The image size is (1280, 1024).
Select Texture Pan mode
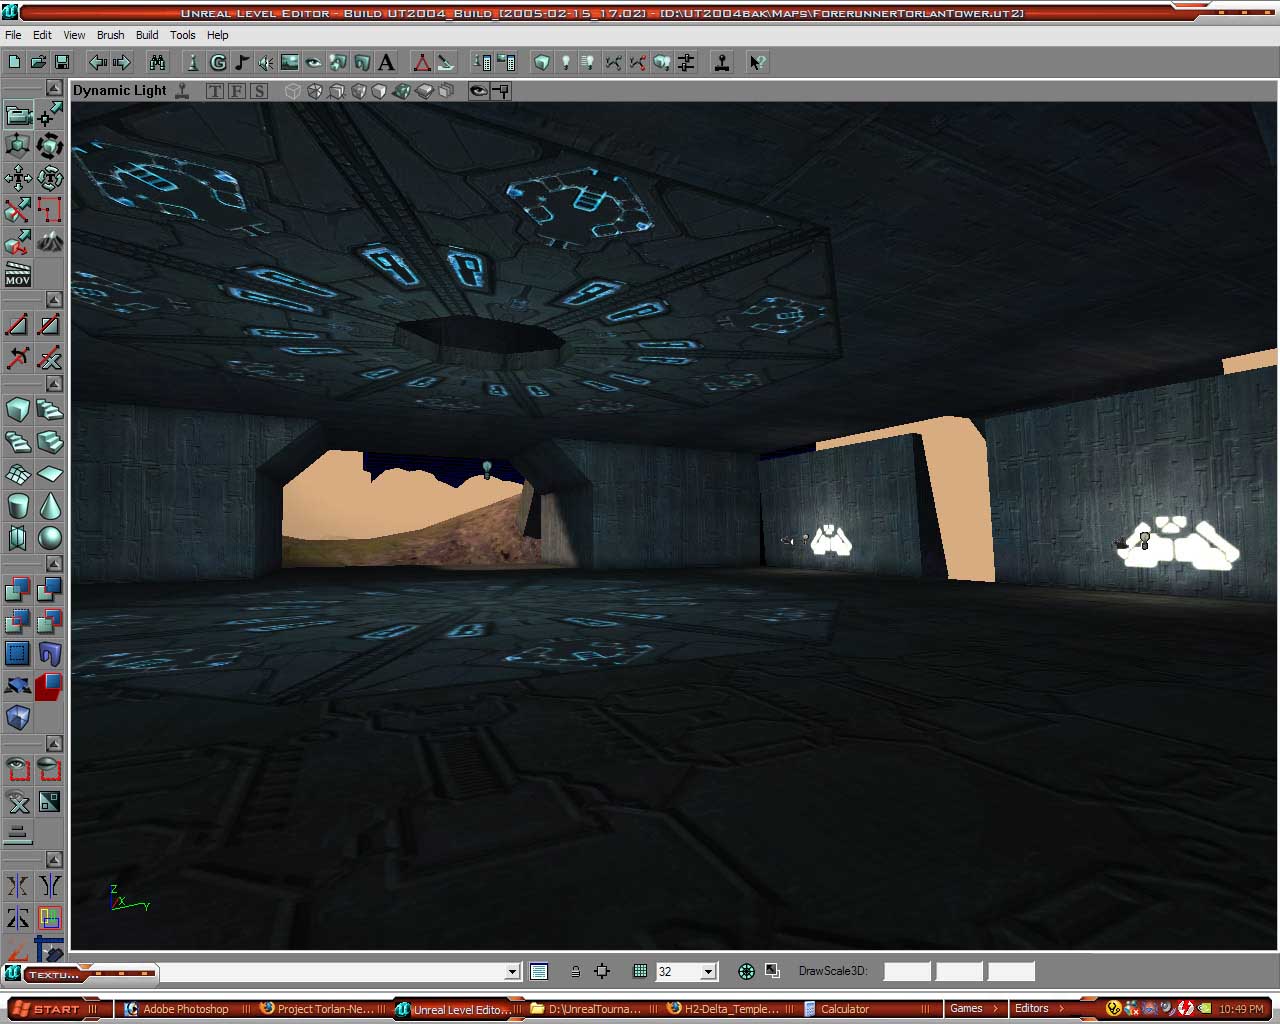pos(18,179)
